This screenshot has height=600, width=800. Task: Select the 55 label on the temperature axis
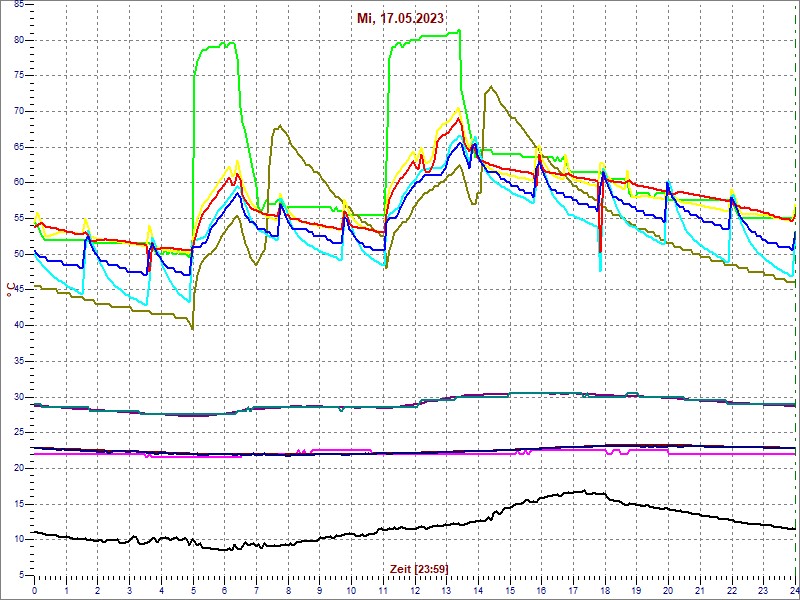click(18, 218)
